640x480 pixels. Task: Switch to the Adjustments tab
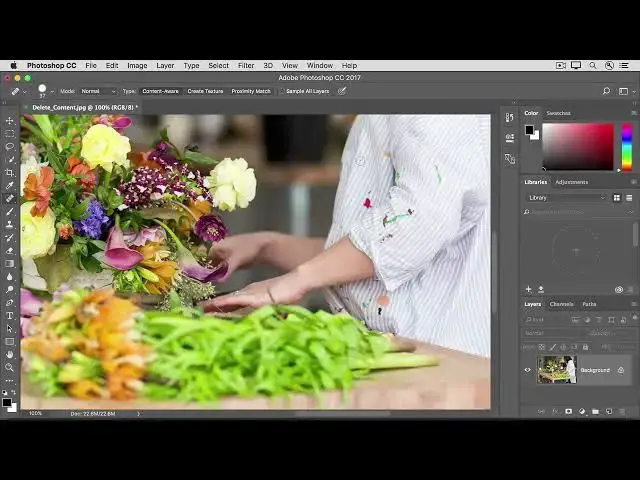[571, 182]
